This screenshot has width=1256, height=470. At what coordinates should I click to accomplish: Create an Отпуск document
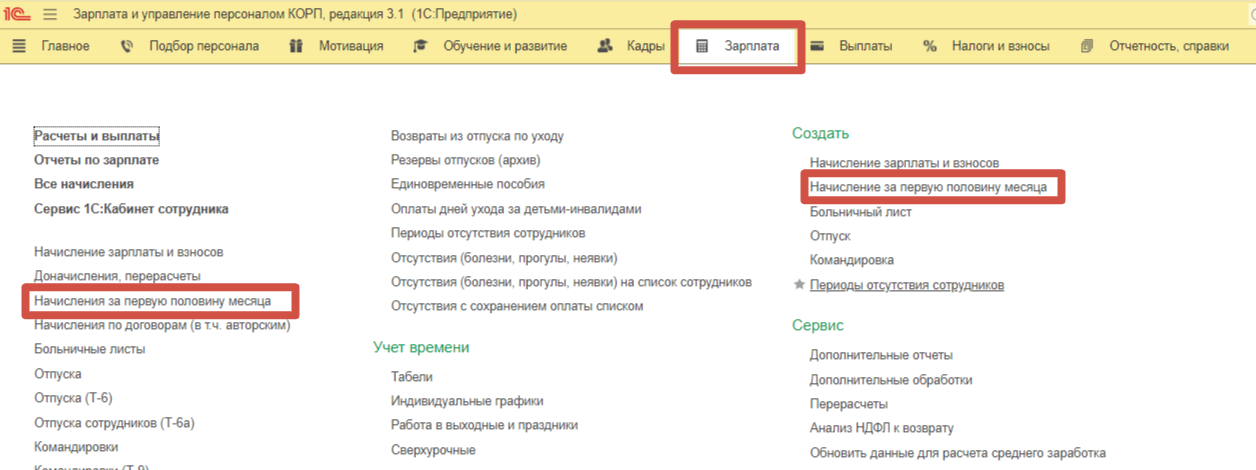pos(830,236)
